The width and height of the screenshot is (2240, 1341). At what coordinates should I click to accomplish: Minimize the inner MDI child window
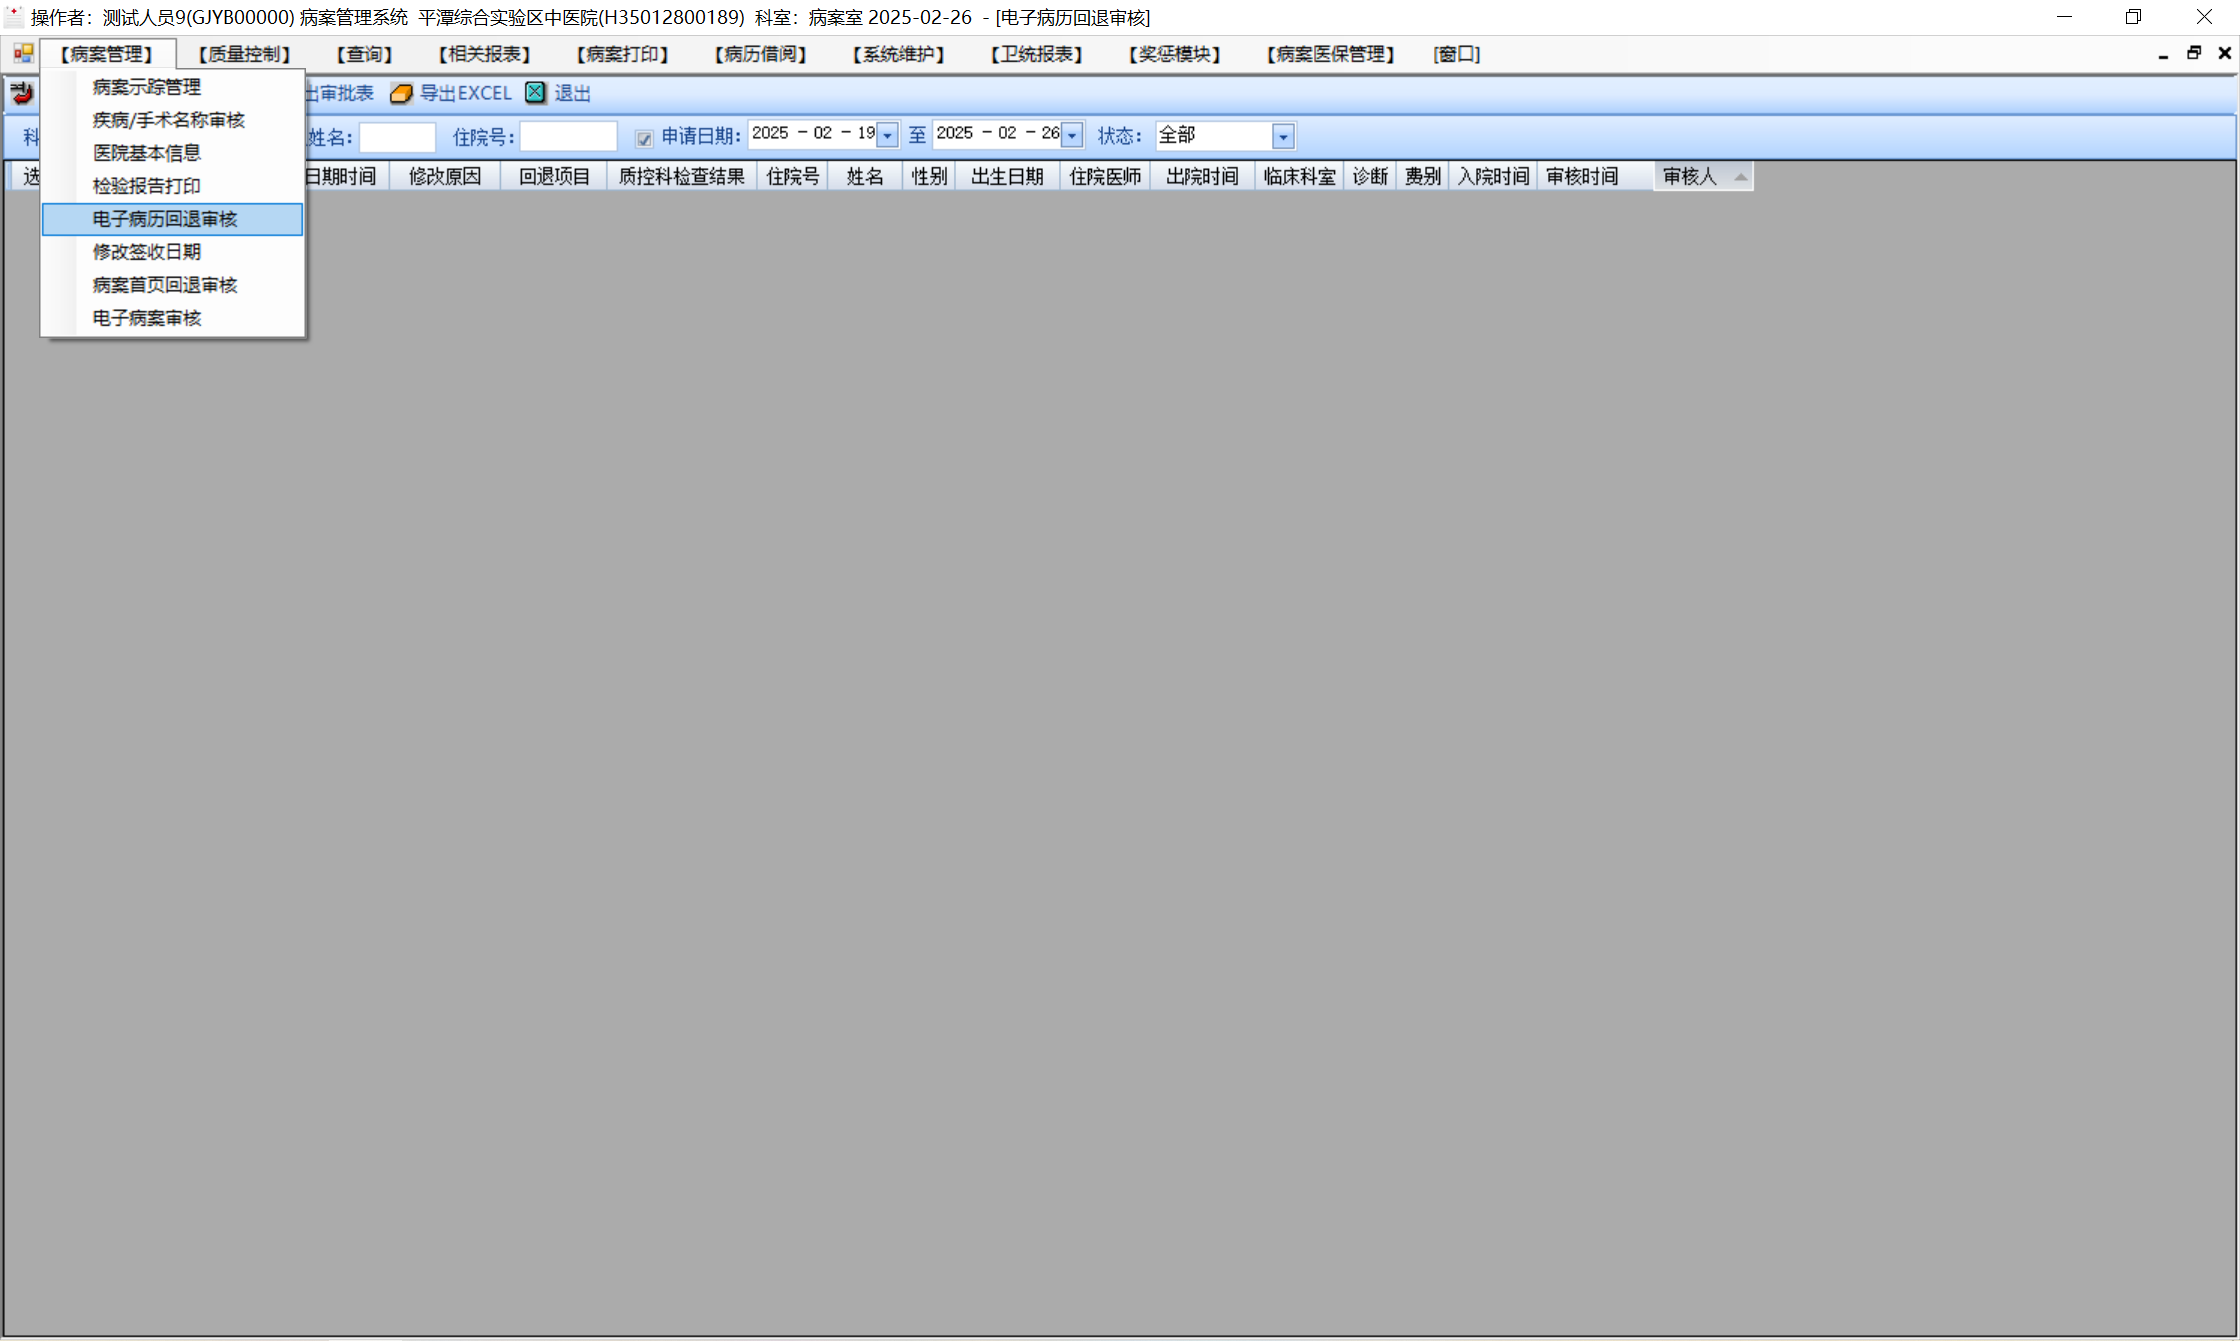click(x=2163, y=54)
